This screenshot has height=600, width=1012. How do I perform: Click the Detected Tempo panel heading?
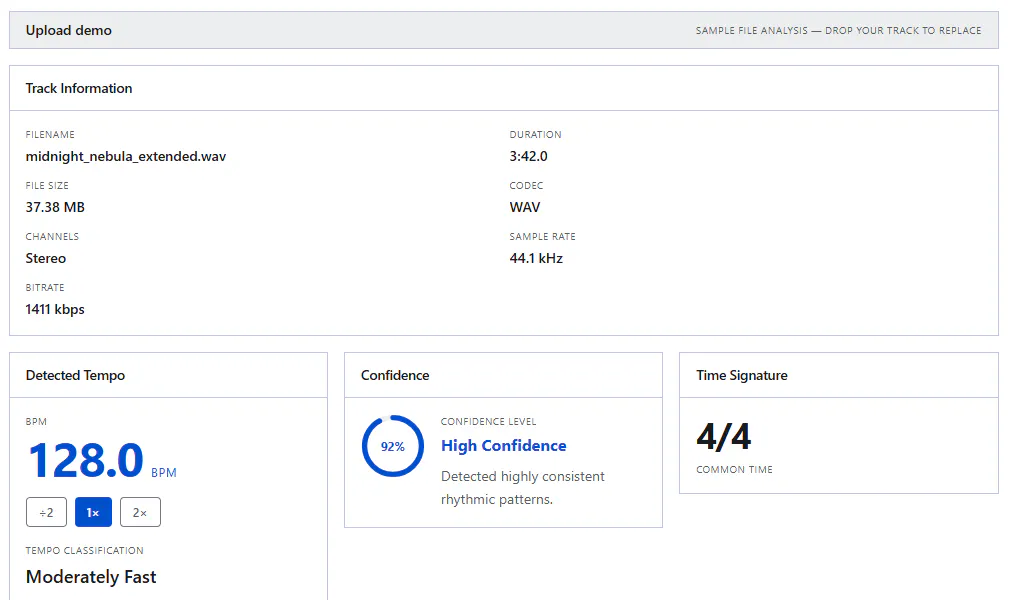click(76, 375)
